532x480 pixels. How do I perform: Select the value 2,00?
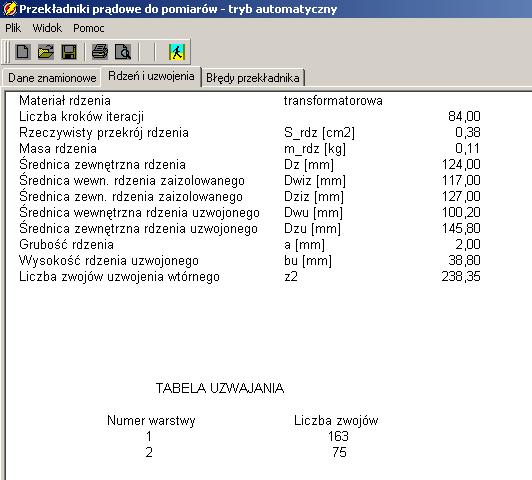click(468, 244)
